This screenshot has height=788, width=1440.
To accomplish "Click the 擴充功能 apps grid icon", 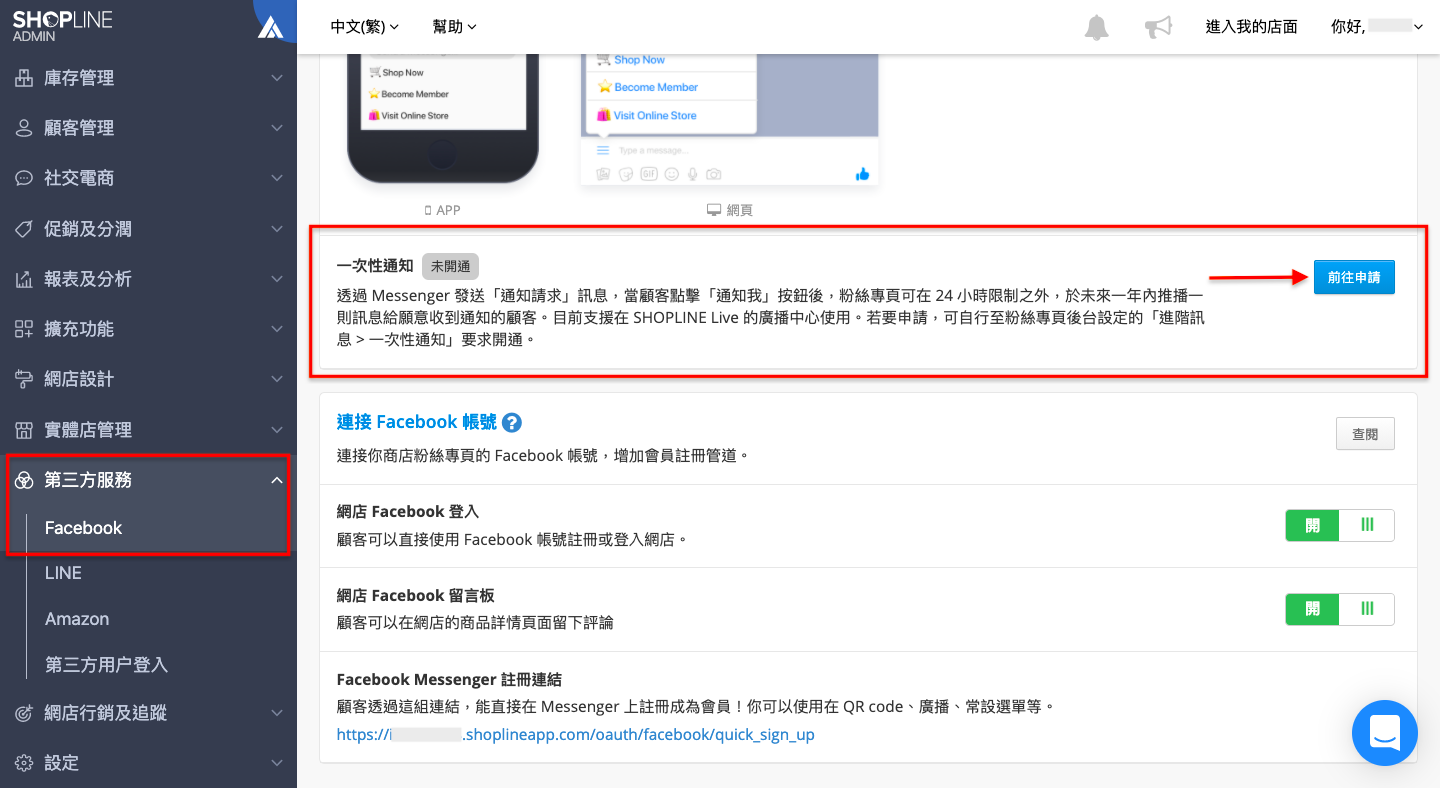I will pos(24,329).
